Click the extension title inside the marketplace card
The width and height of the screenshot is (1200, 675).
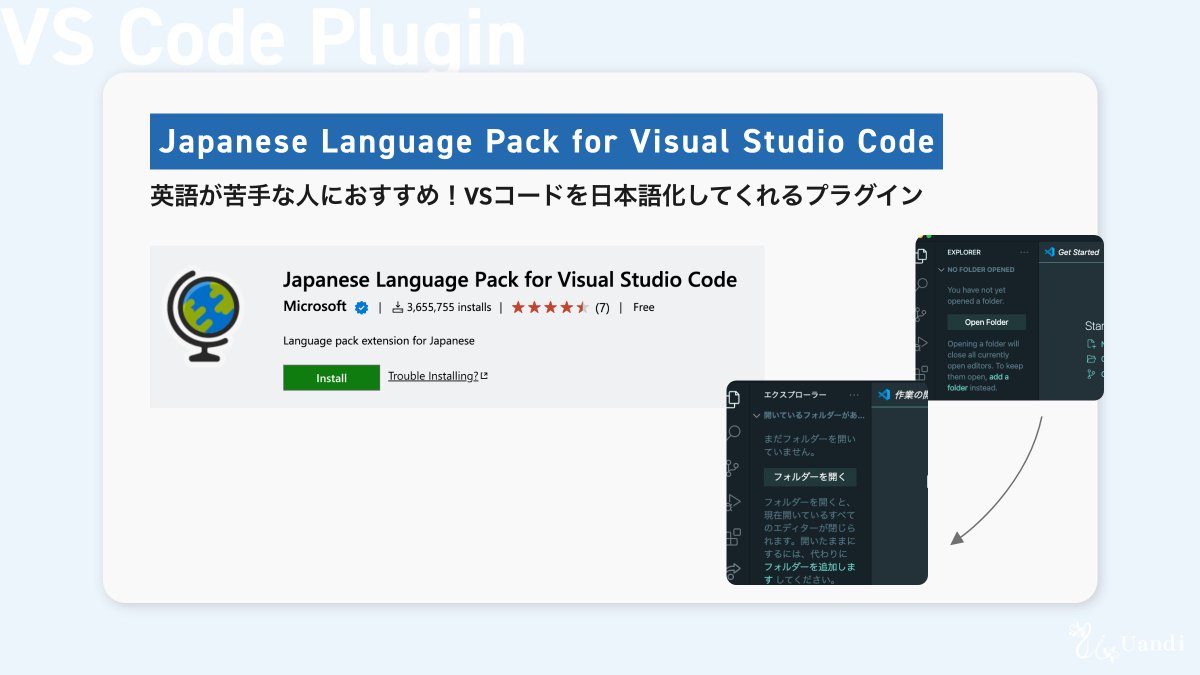point(510,278)
